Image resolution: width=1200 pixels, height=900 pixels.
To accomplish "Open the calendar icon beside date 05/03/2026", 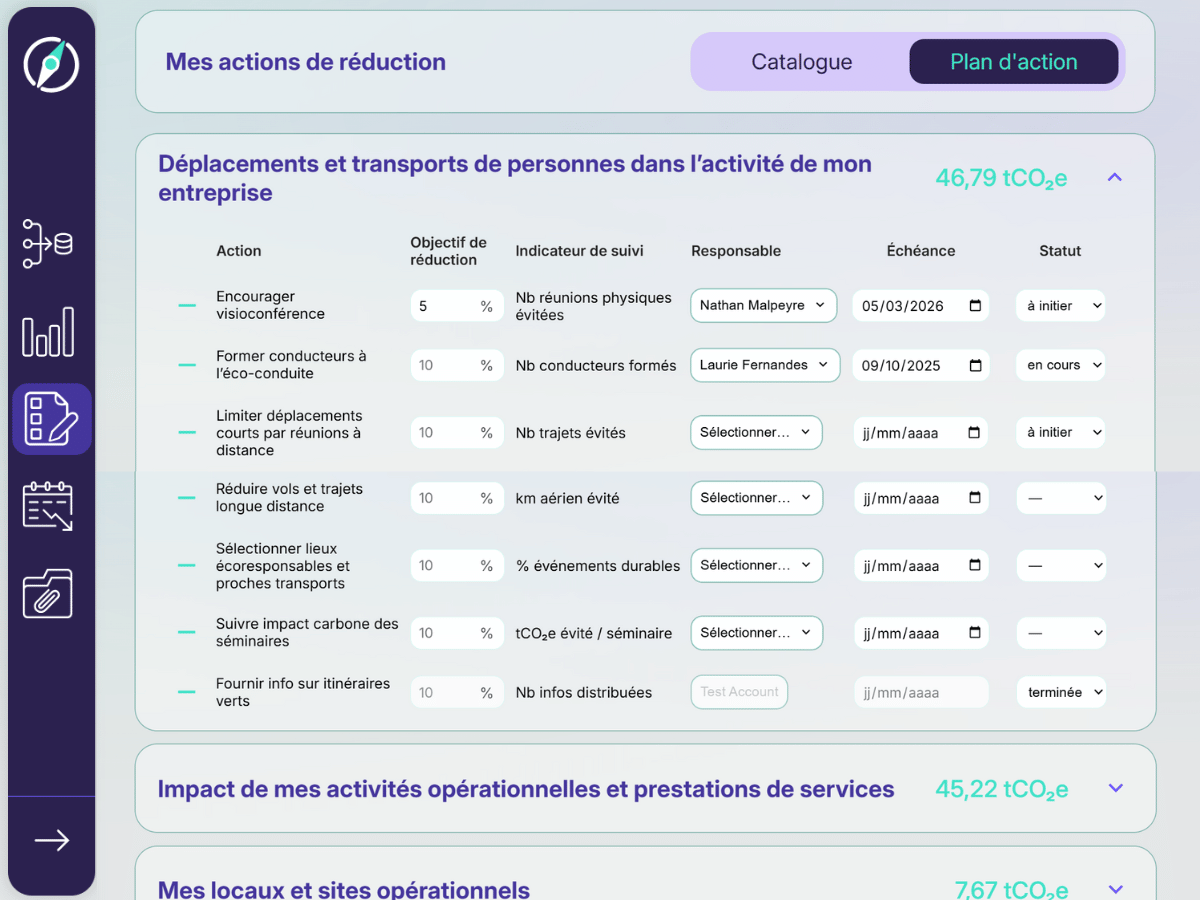I will [x=976, y=305].
